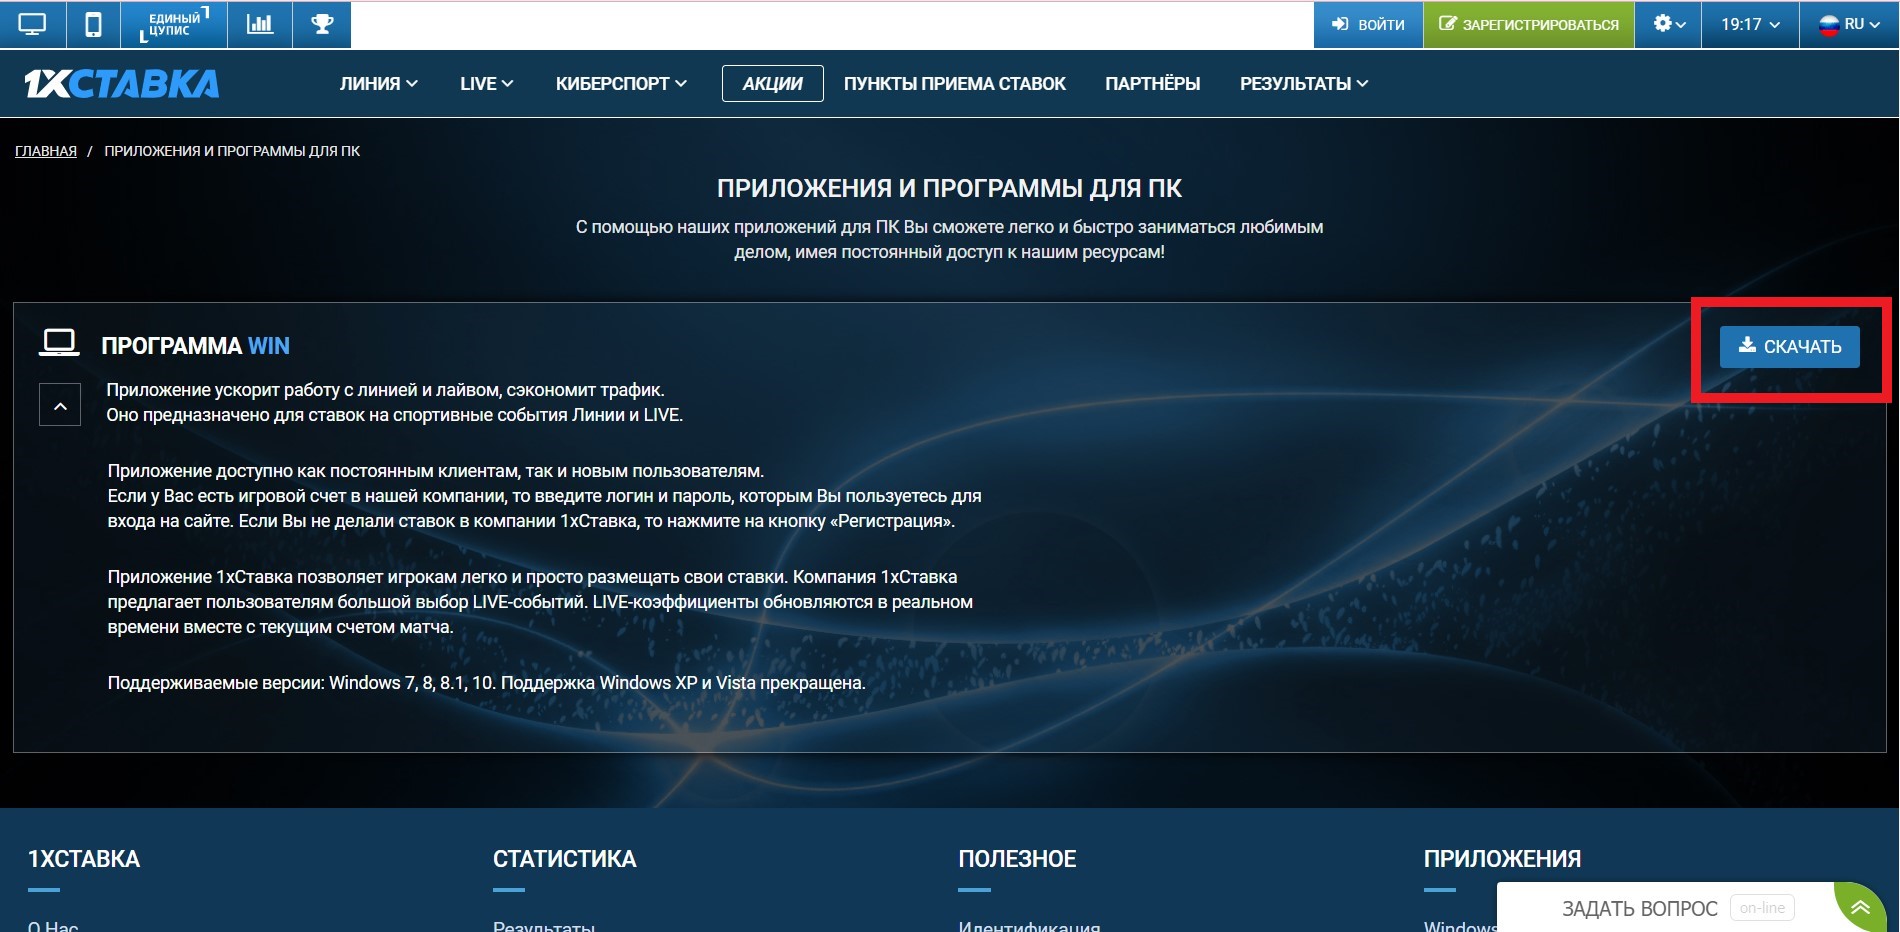
Task: Collapse the ПРОГРАММА WIN section chevron
Action: (60, 405)
